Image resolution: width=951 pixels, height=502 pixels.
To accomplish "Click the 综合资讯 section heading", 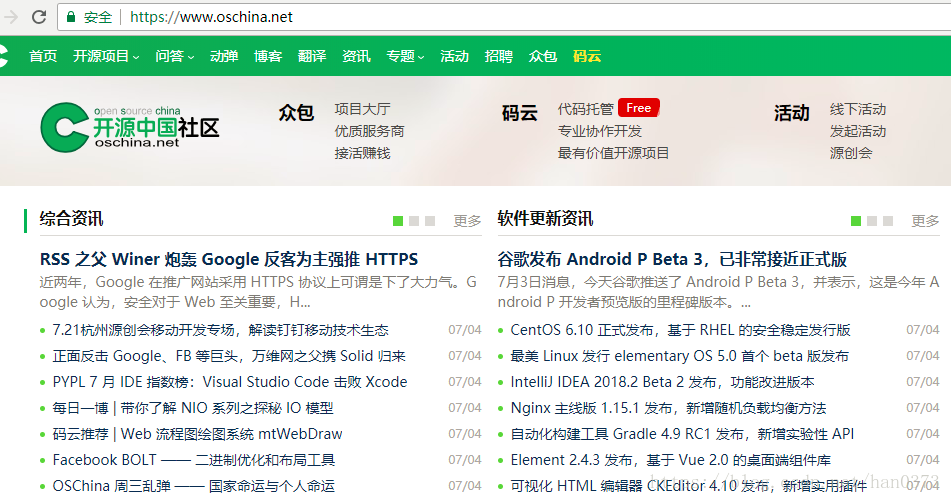I will click(72, 219).
